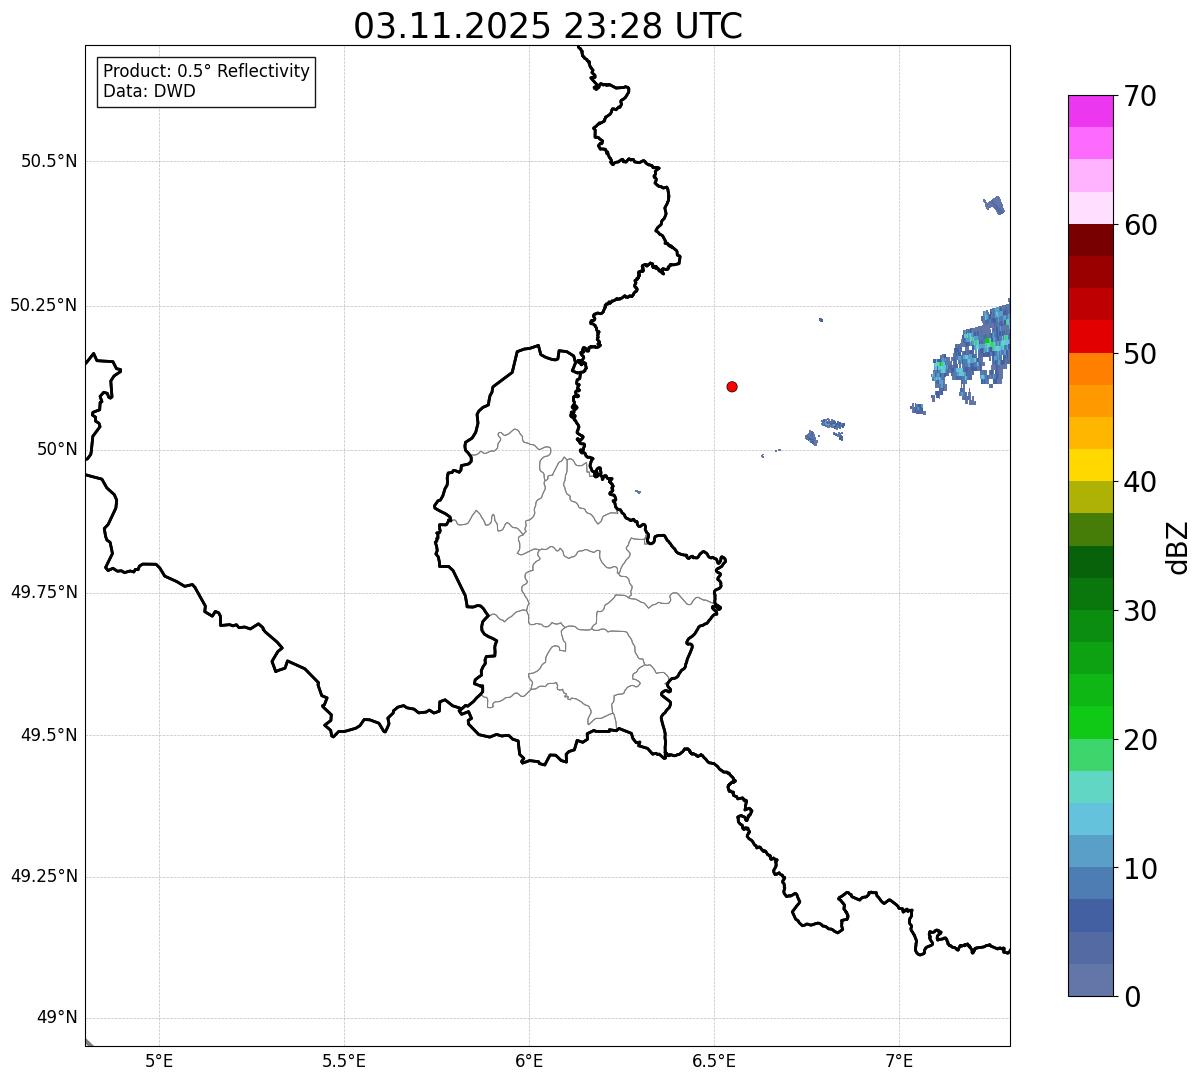
Task: Click the dark maroon colorbar swatch at 60
Action: (x=1091, y=240)
